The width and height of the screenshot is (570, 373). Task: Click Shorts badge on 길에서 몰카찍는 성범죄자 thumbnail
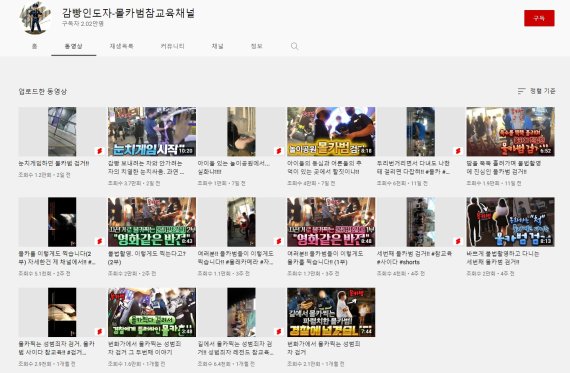[279, 332]
